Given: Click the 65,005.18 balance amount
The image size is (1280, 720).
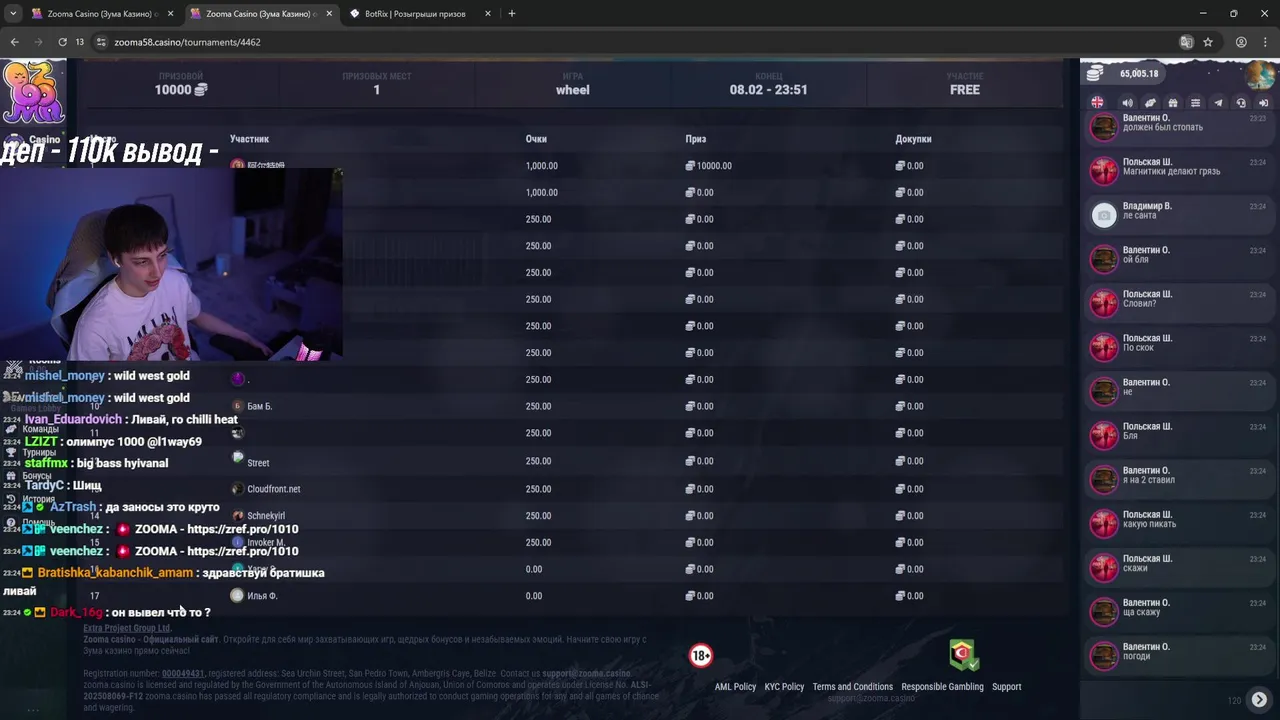Looking at the screenshot, I should click(x=1139, y=74).
